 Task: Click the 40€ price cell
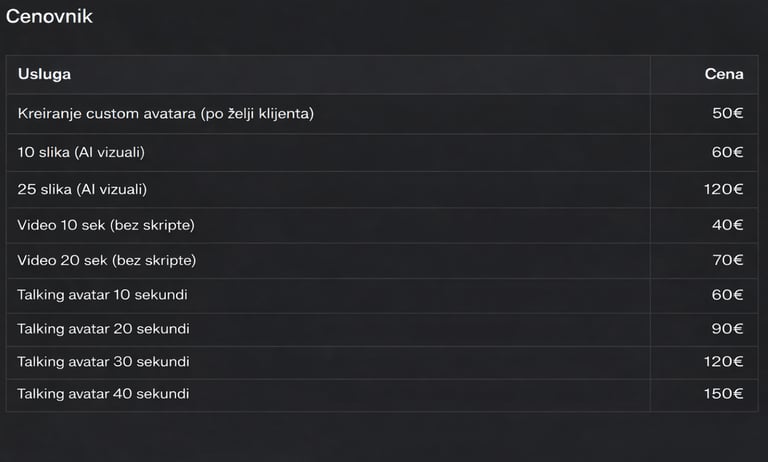coord(727,225)
